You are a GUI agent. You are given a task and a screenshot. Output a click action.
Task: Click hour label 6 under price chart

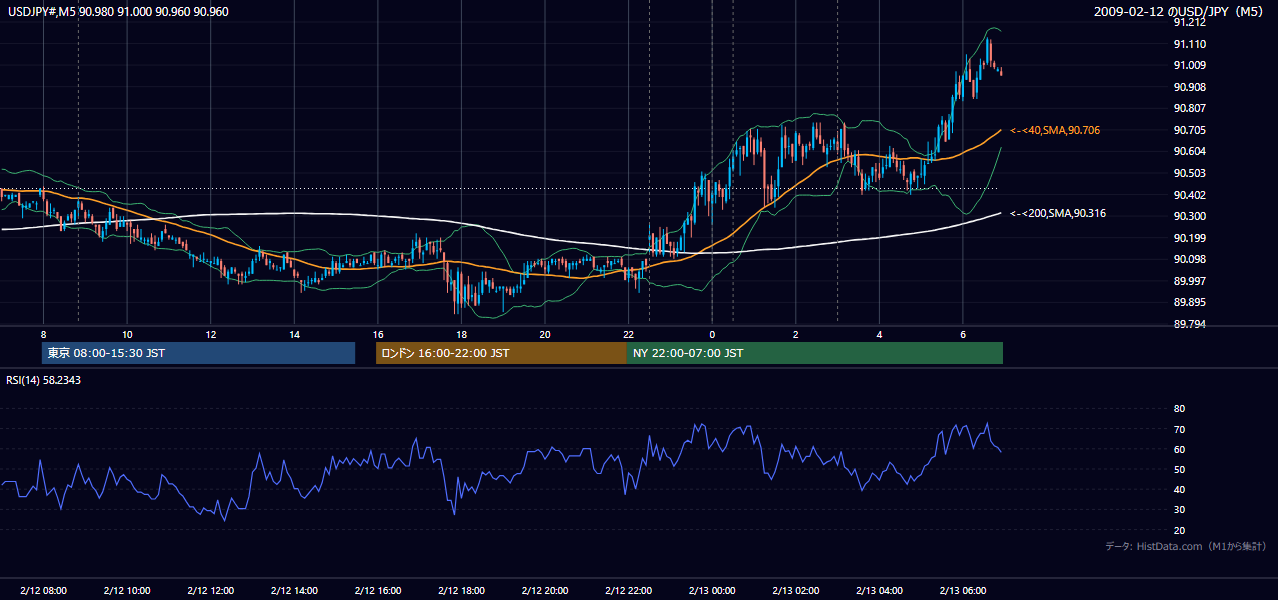[x=962, y=334]
